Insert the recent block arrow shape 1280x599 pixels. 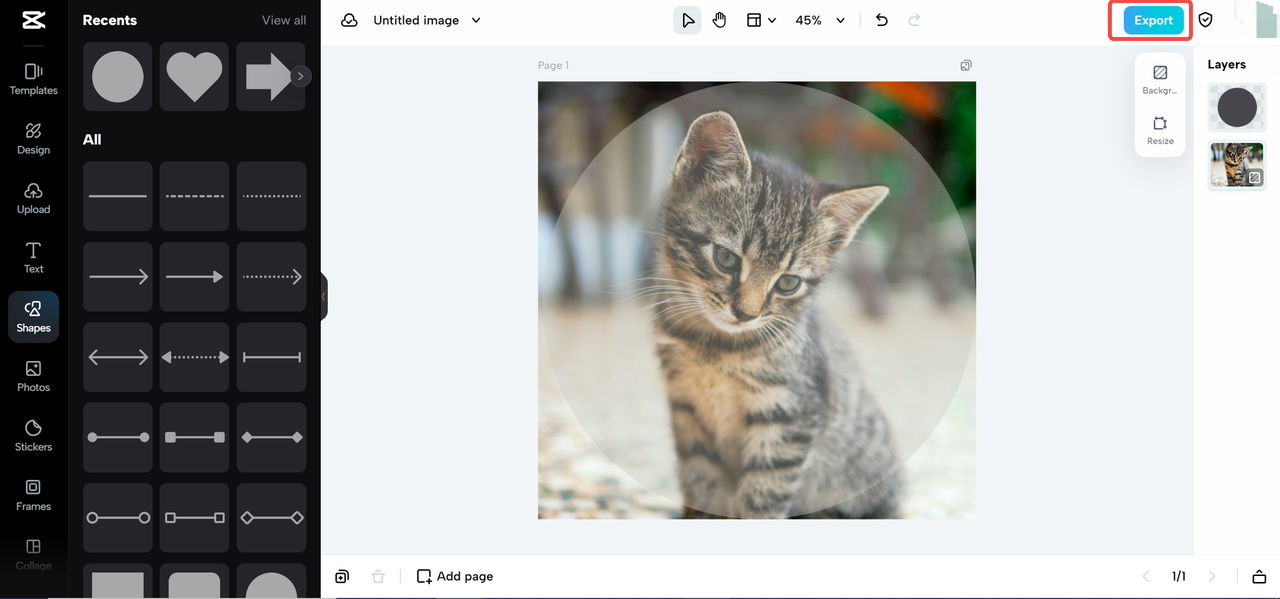click(x=268, y=76)
